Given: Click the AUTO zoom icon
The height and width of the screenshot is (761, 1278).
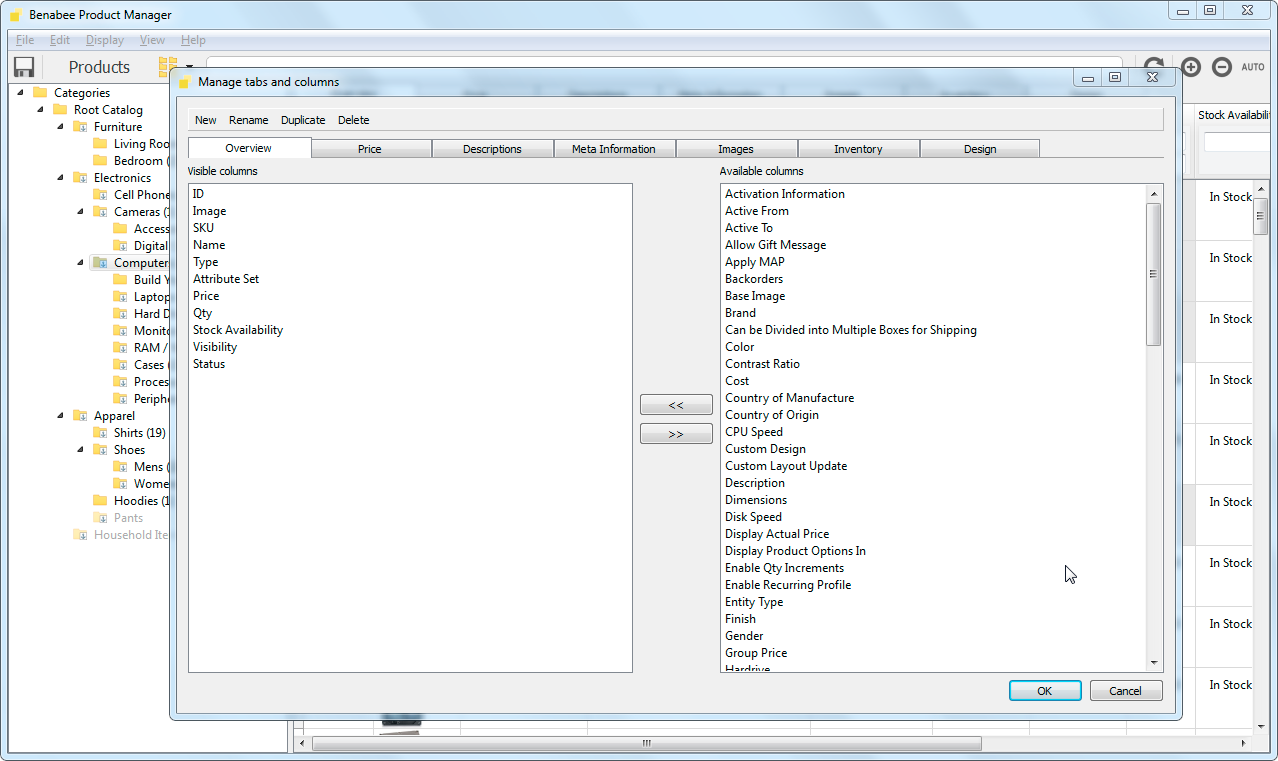Looking at the screenshot, I should point(1253,67).
